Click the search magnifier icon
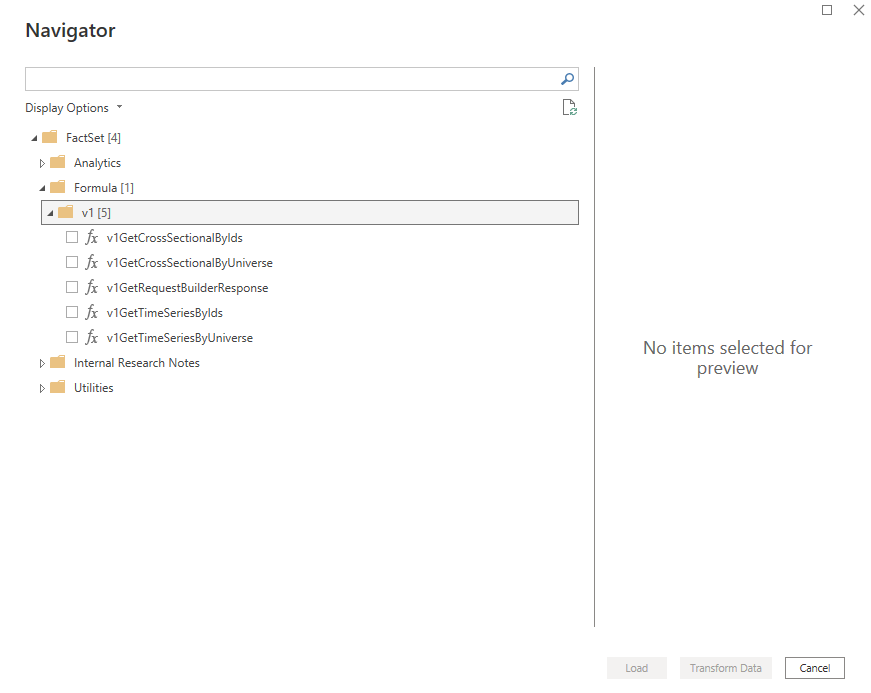 567,78
